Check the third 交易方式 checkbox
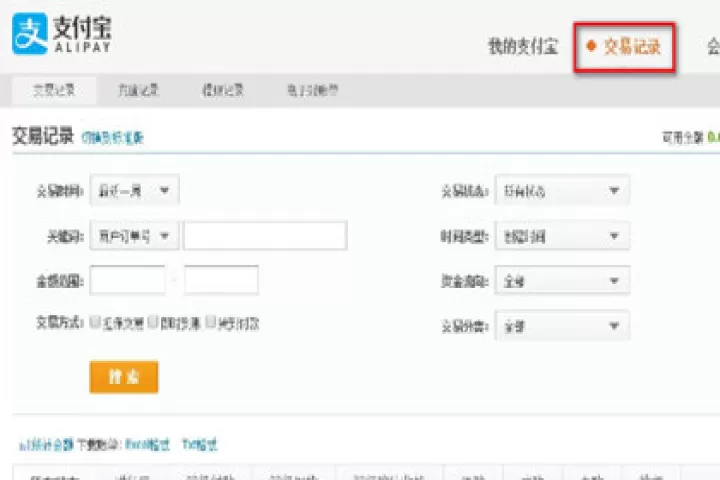The height and width of the screenshot is (480, 720). [x=210, y=322]
